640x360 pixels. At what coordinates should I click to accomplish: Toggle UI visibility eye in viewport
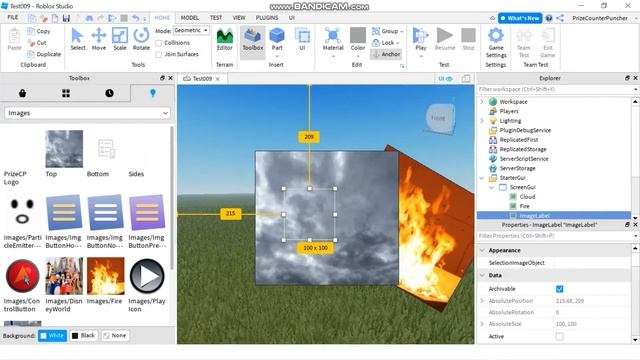tap(445, 78)
